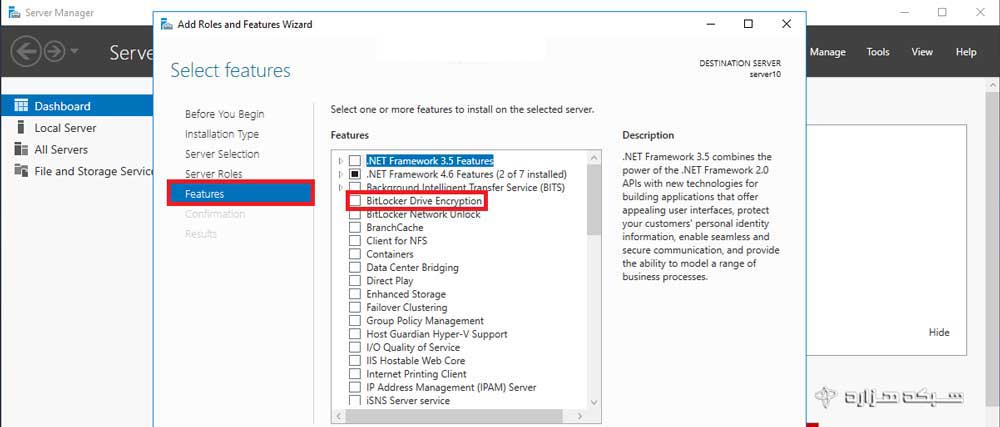The height and width of the screenshot is (427, 1000).
Task: Expand Background Intelligent Transfer Service node
Action: (x=341, y=187)
